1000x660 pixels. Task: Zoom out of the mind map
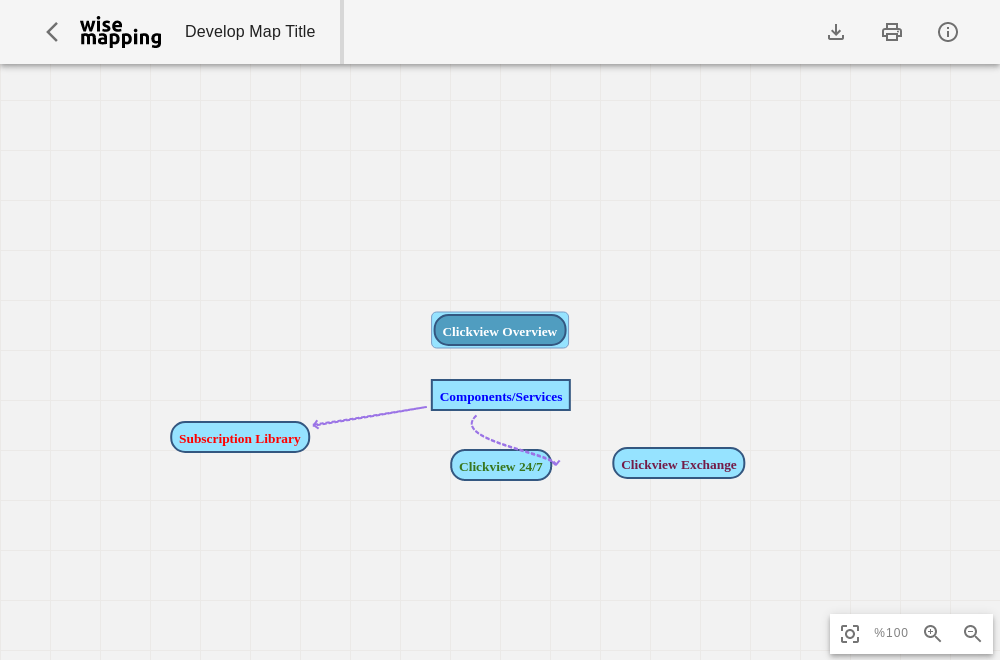[972, 633]
